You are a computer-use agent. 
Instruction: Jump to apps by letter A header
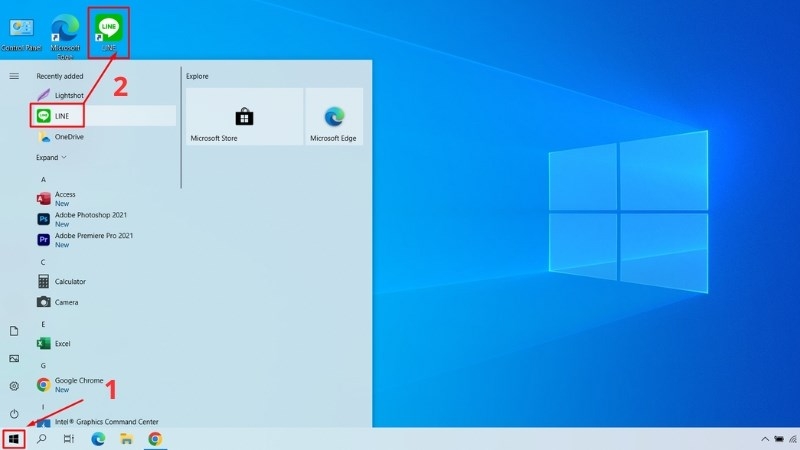43,180
